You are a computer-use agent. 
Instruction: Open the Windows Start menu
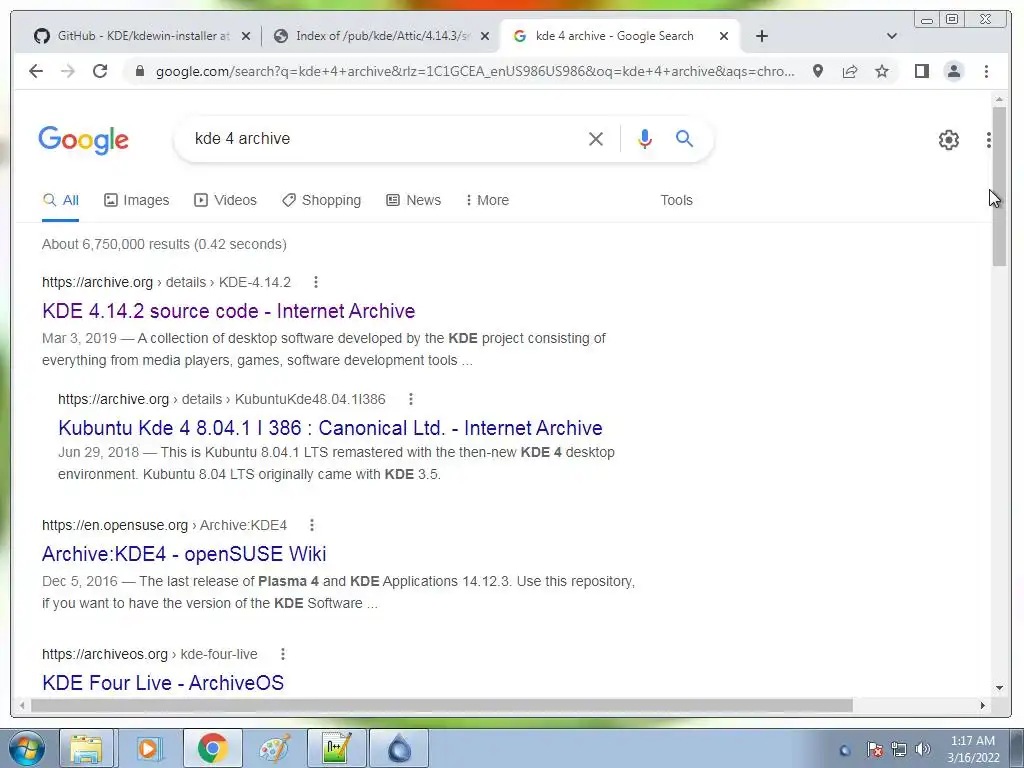click(26, 748)
